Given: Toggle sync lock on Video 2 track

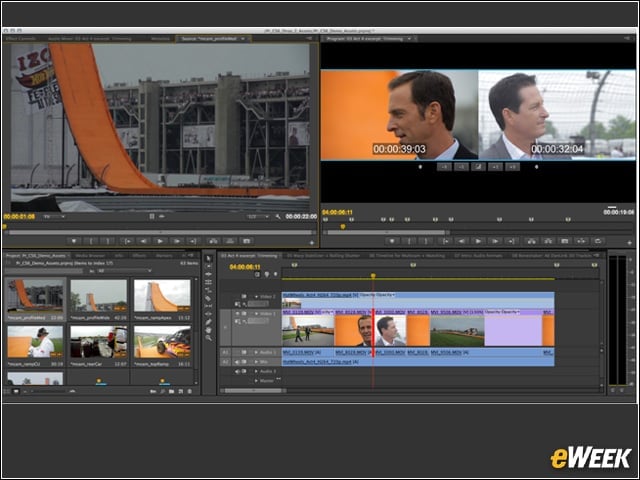Looking at the screenshot, I should [244, 297].
